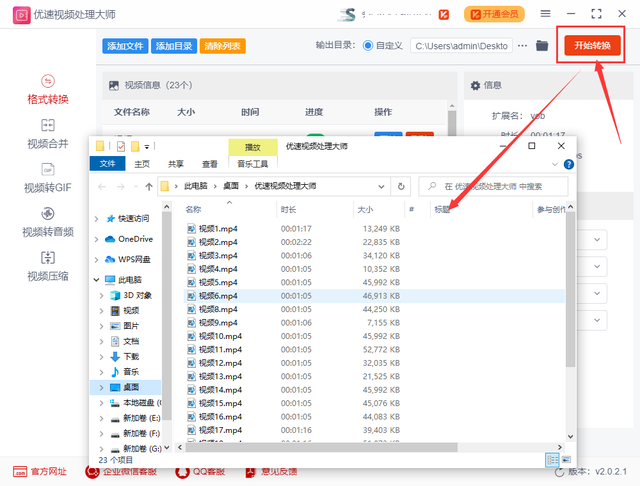Click the 添加文件 button
The height and width of the screenshot is (486, 640).
[125, 46]
